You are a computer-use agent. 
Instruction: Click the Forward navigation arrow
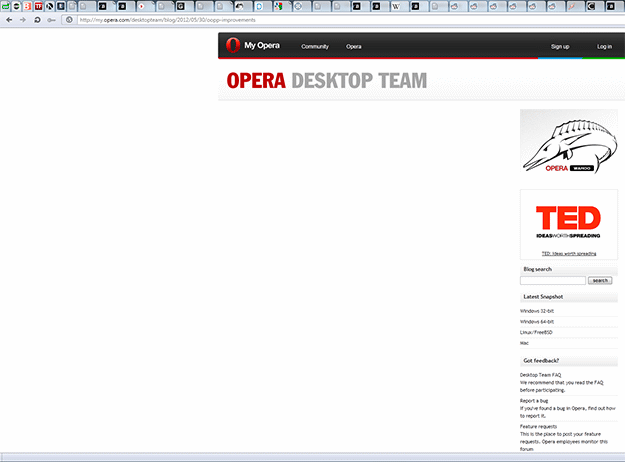pos(22,19)
